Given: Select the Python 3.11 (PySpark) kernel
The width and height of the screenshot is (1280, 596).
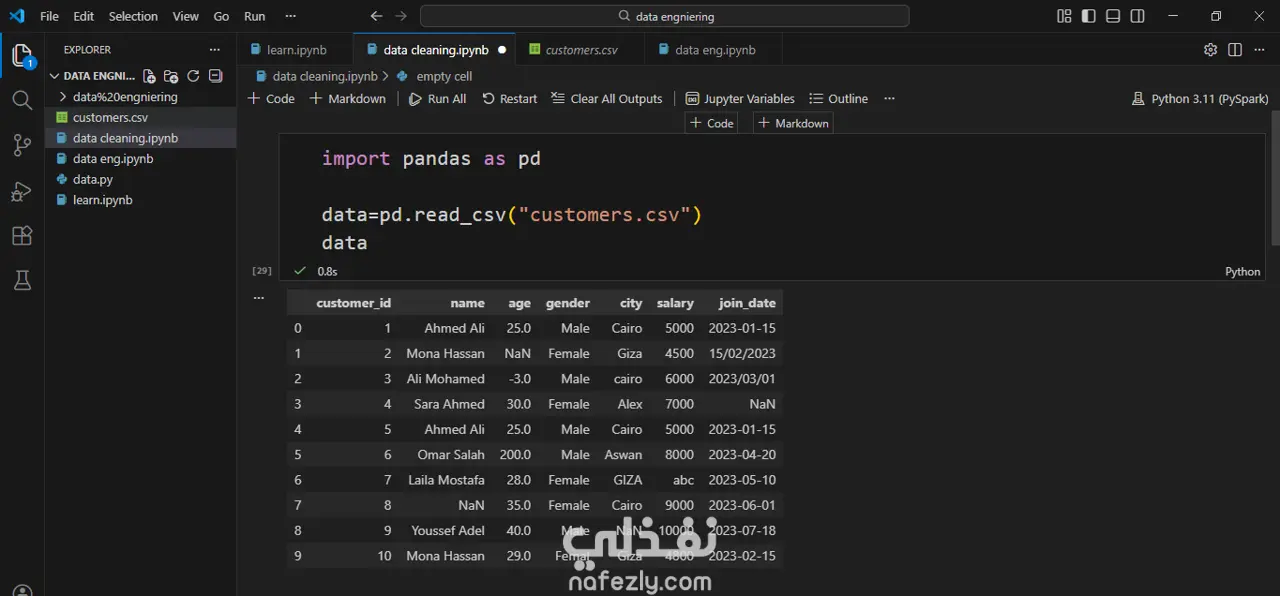Looking at the screenshot, I should click(x=1200, y=98).
